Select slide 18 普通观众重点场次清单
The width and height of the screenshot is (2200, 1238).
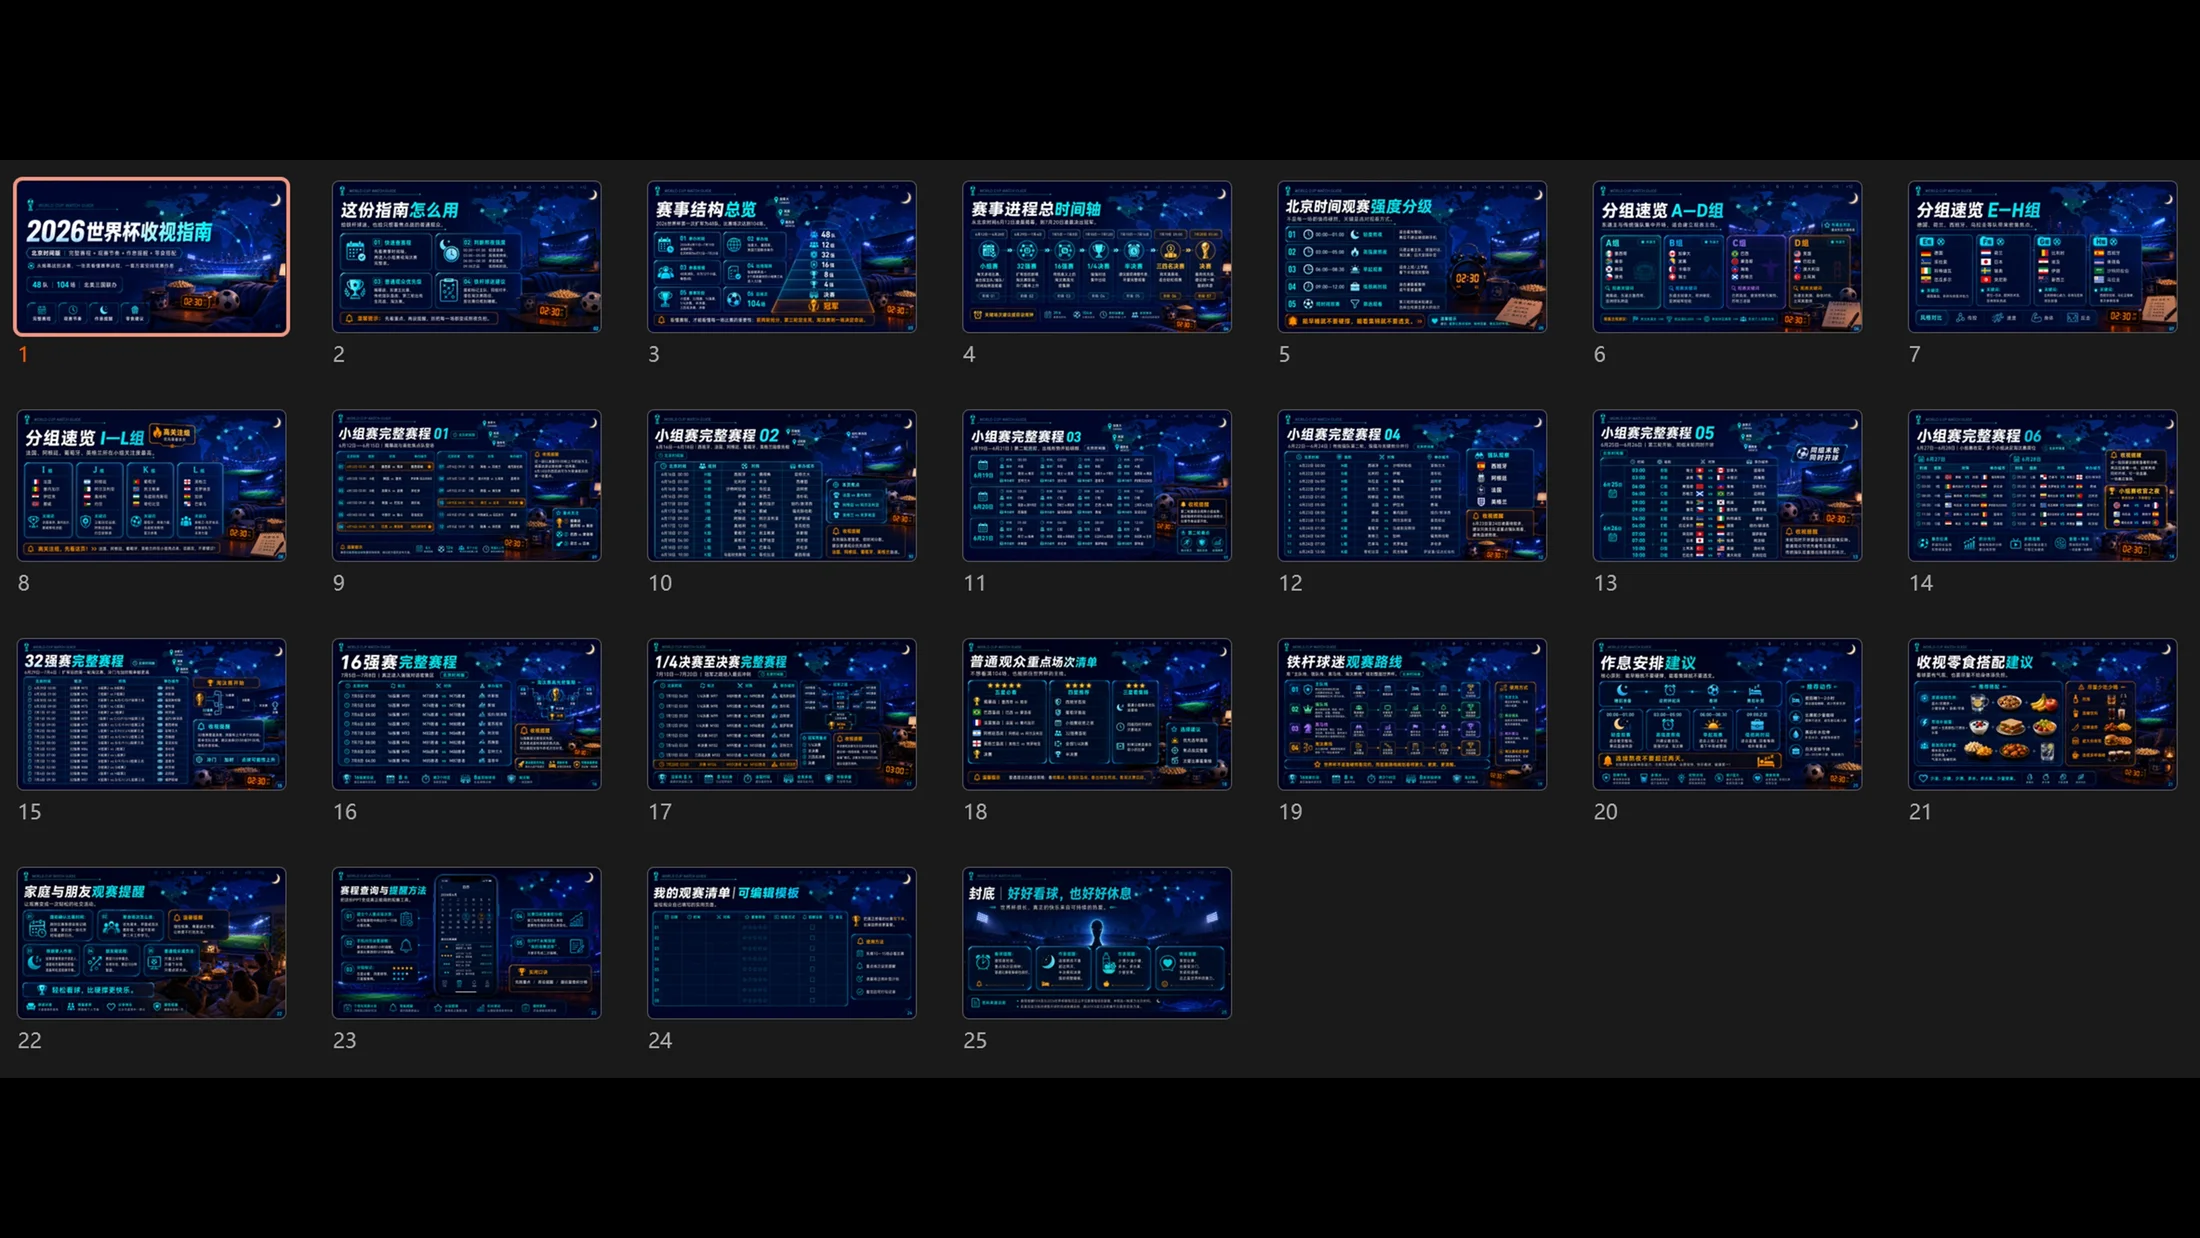click(1097, 714)
